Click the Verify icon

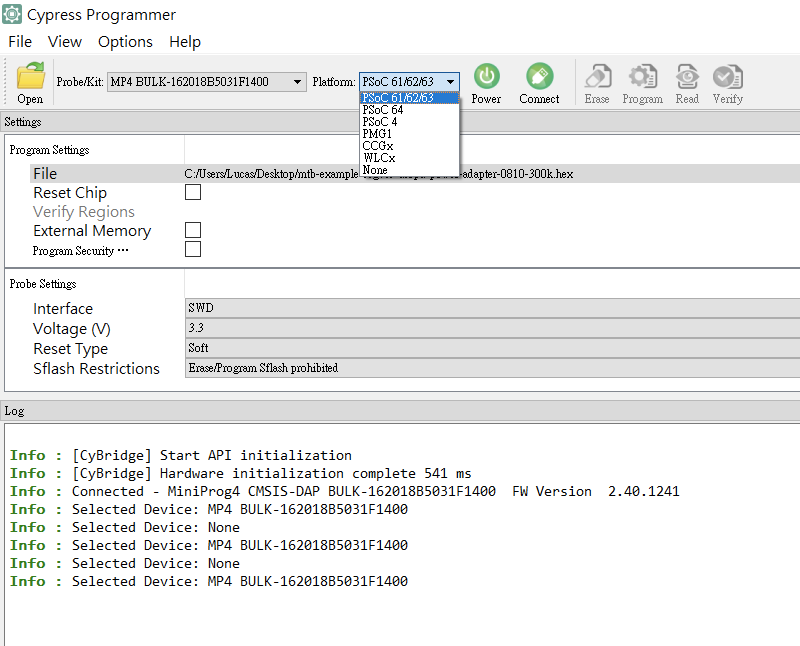727,77
